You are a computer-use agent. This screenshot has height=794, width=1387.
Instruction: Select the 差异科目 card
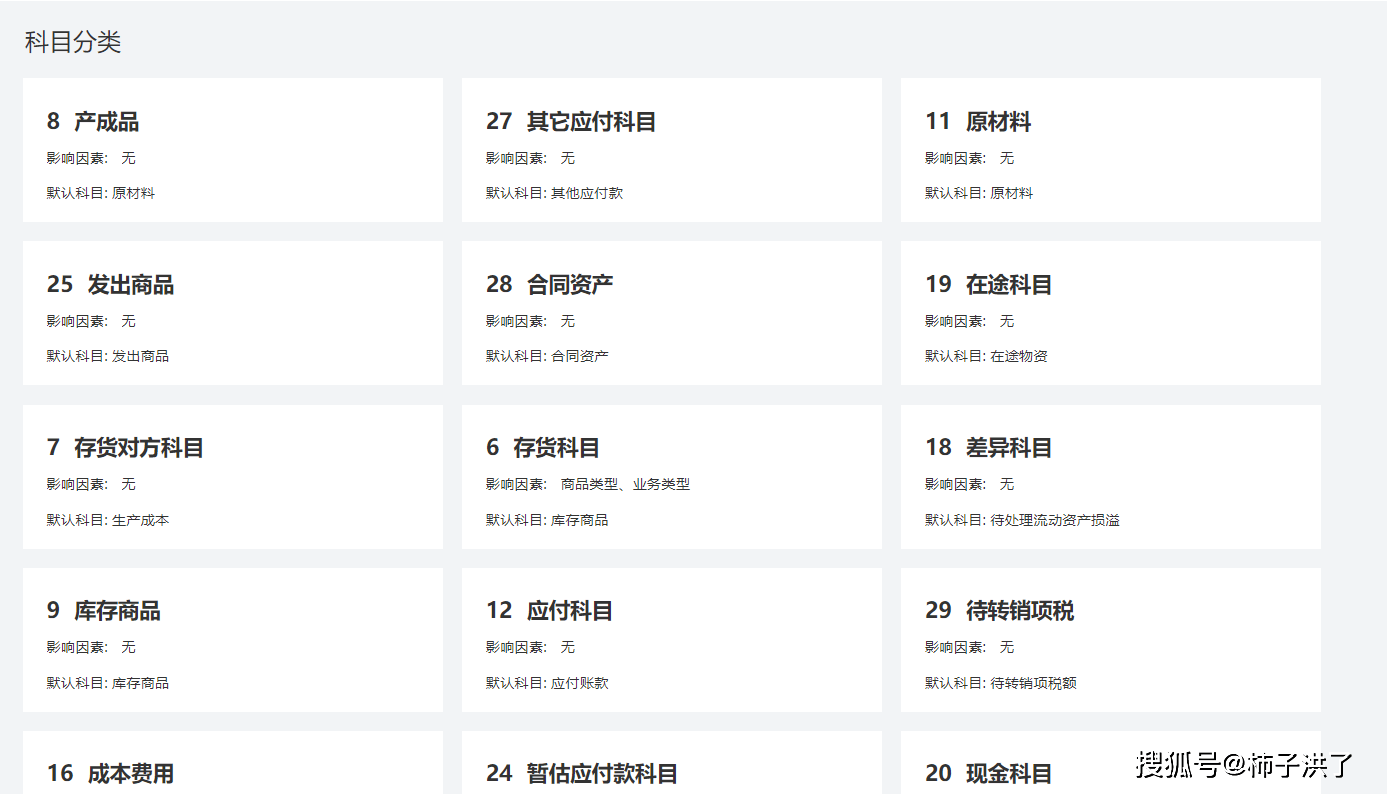1110,477
